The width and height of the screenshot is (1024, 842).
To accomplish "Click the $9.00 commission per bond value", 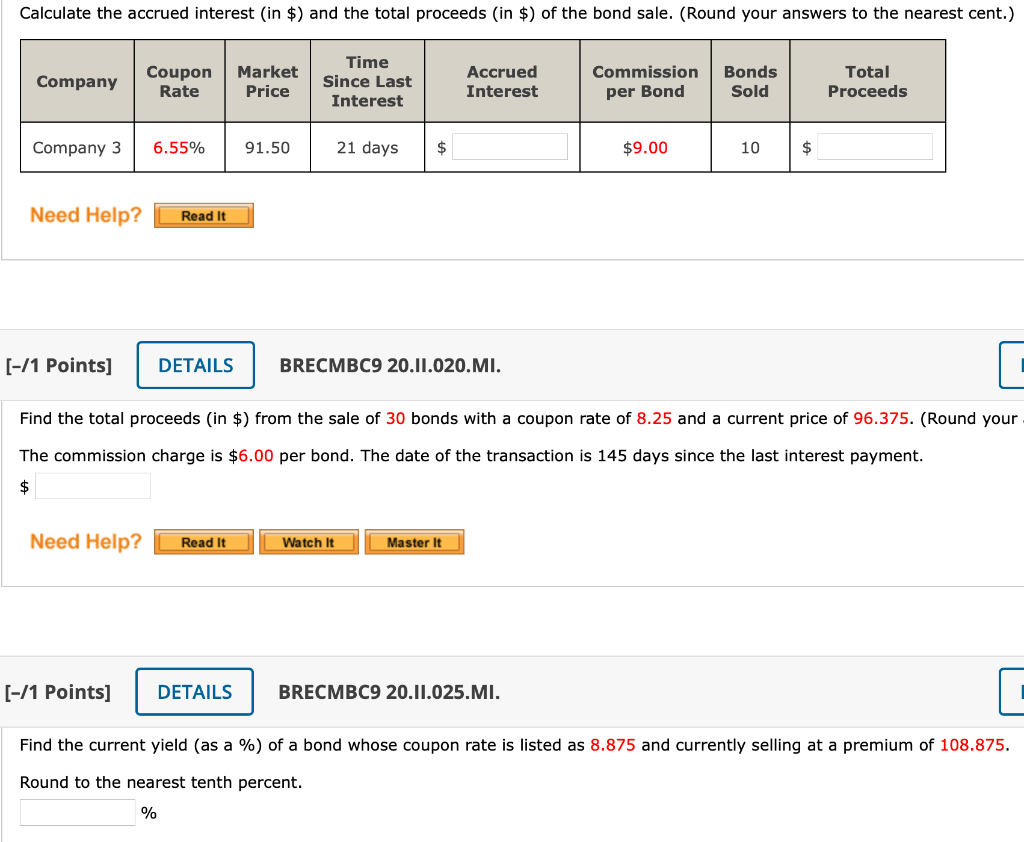I will pos(644,146).
